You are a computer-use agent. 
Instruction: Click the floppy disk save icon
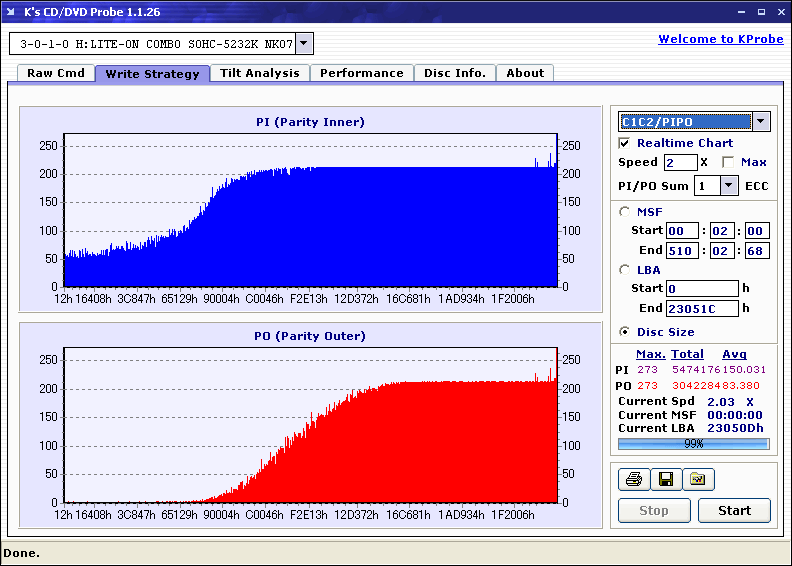coord(666,479)
